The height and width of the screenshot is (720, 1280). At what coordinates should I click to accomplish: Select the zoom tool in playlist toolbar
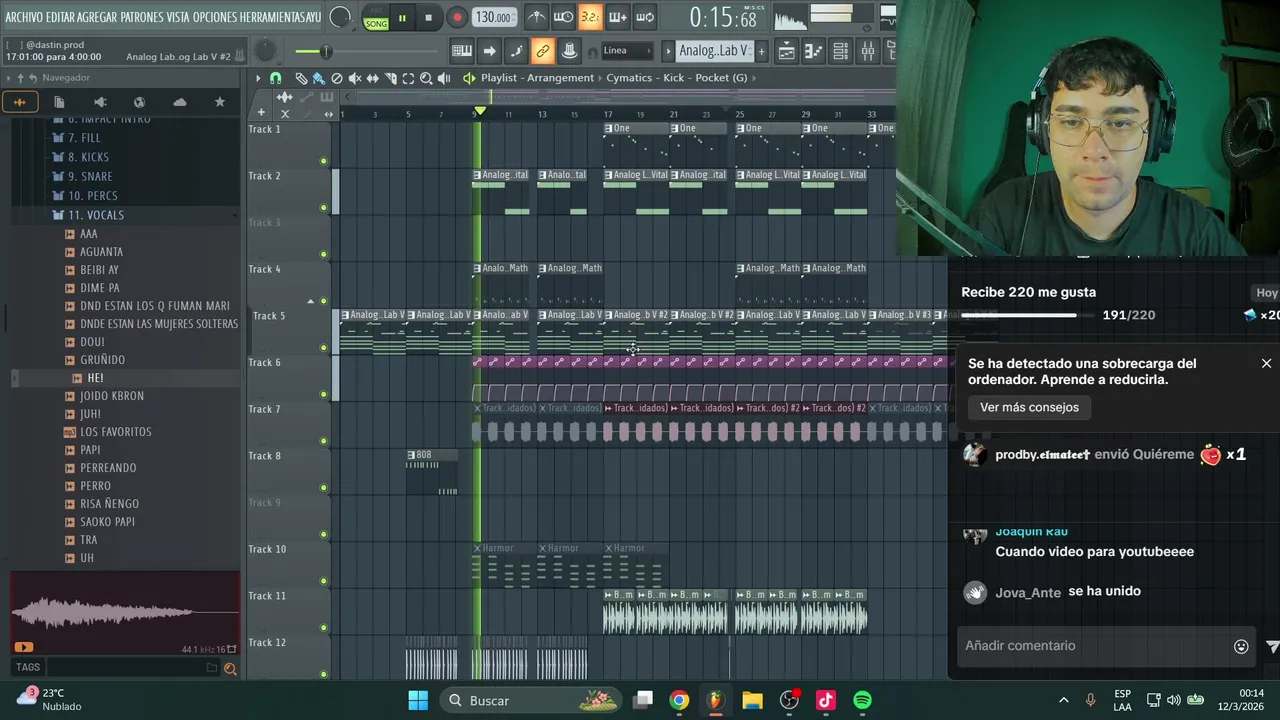point(426,78)
